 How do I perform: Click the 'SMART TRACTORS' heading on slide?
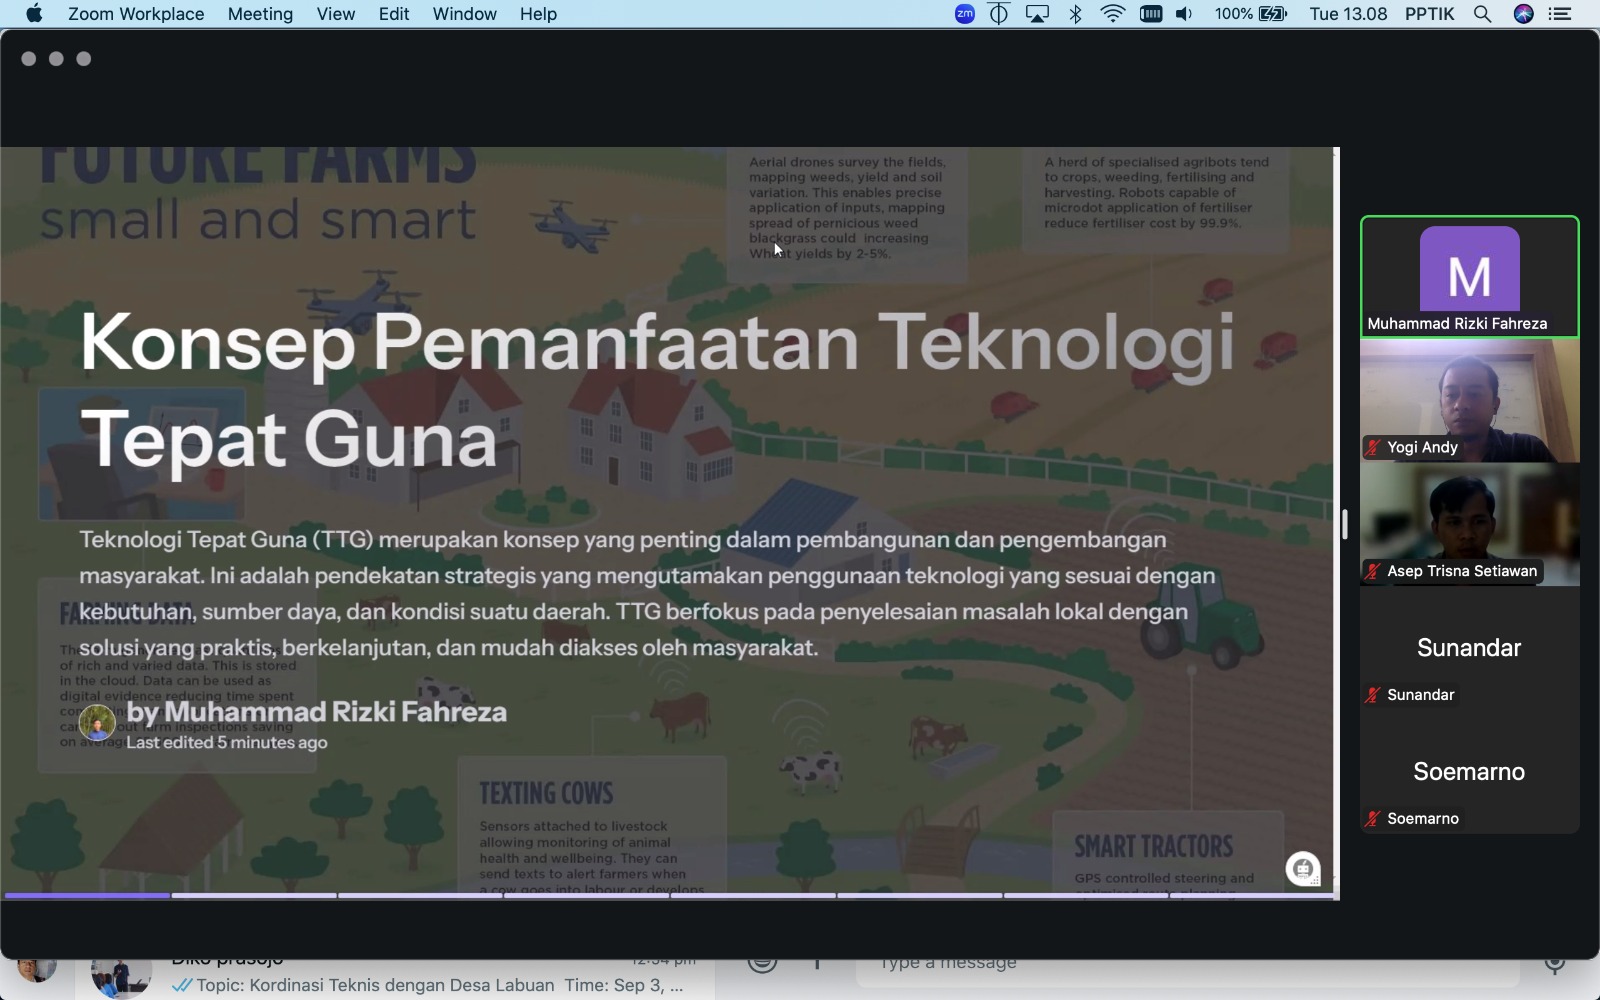[x=1154, y=847]
